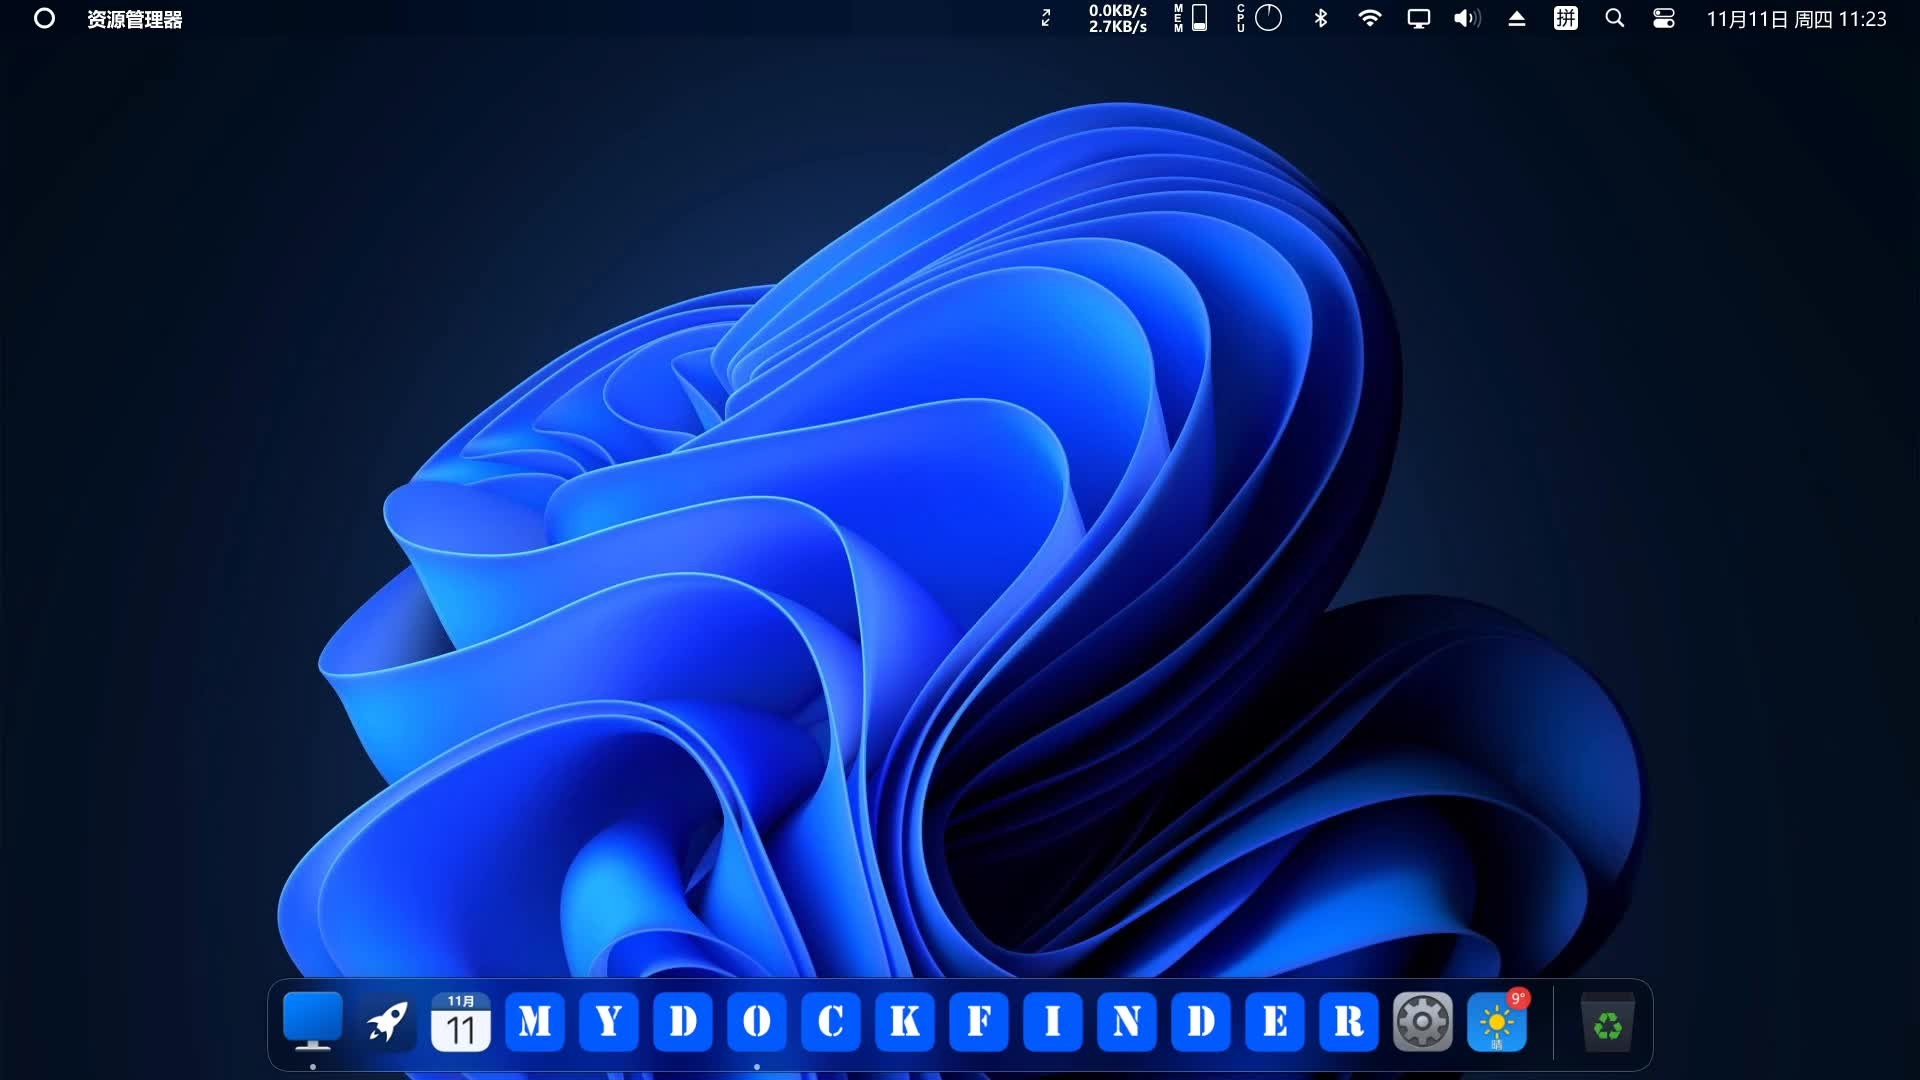The height and width of the screenshot is (1080, 1920).
Task: Click the Wi-Fi icon in menu bar
Action: tap(1369, 18)
